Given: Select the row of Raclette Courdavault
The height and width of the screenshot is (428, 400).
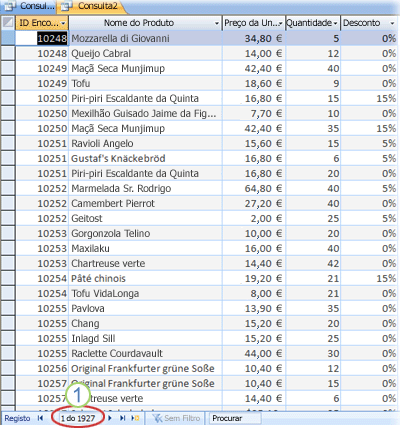Looking at the screenshot, I should [8, 353].
